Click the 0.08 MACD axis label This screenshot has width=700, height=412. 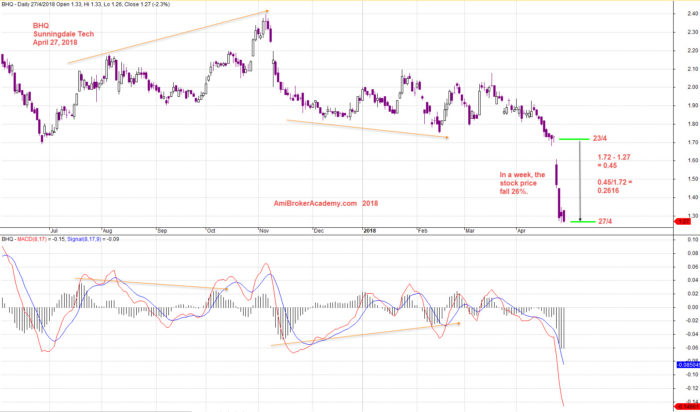click(x=693, y=253)
